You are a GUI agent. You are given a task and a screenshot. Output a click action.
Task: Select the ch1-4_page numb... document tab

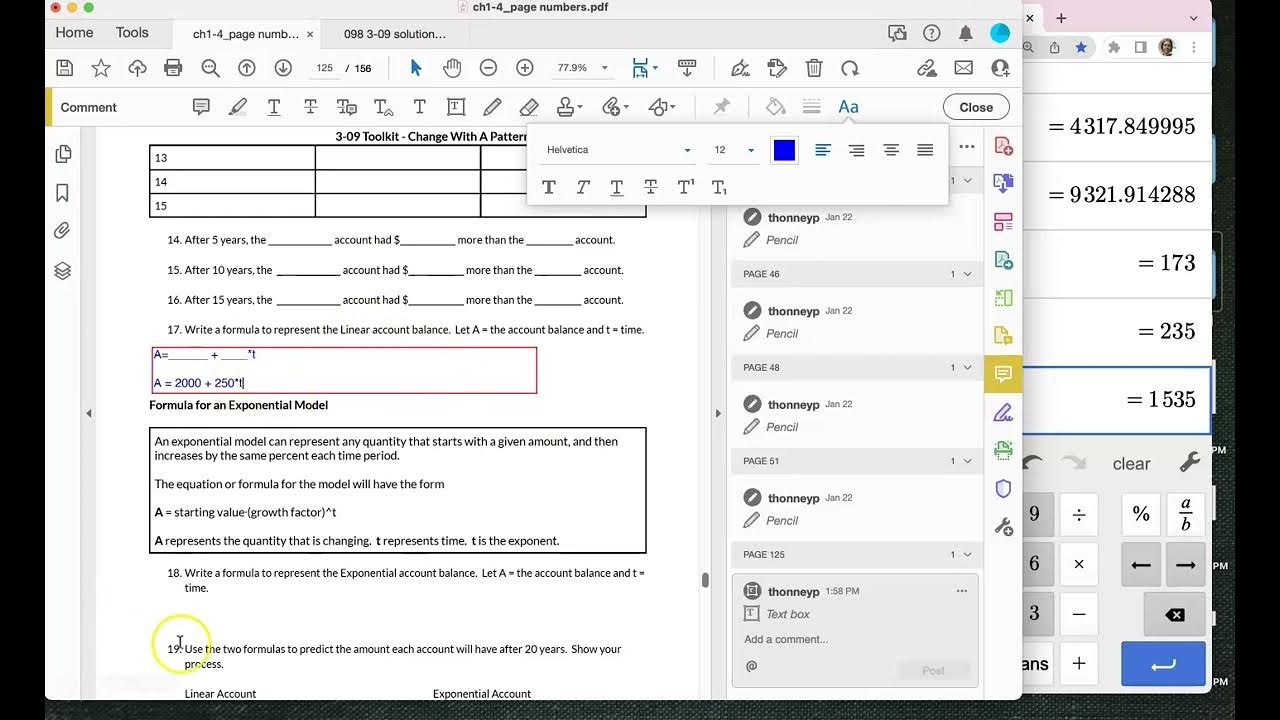tap(246, 34)
